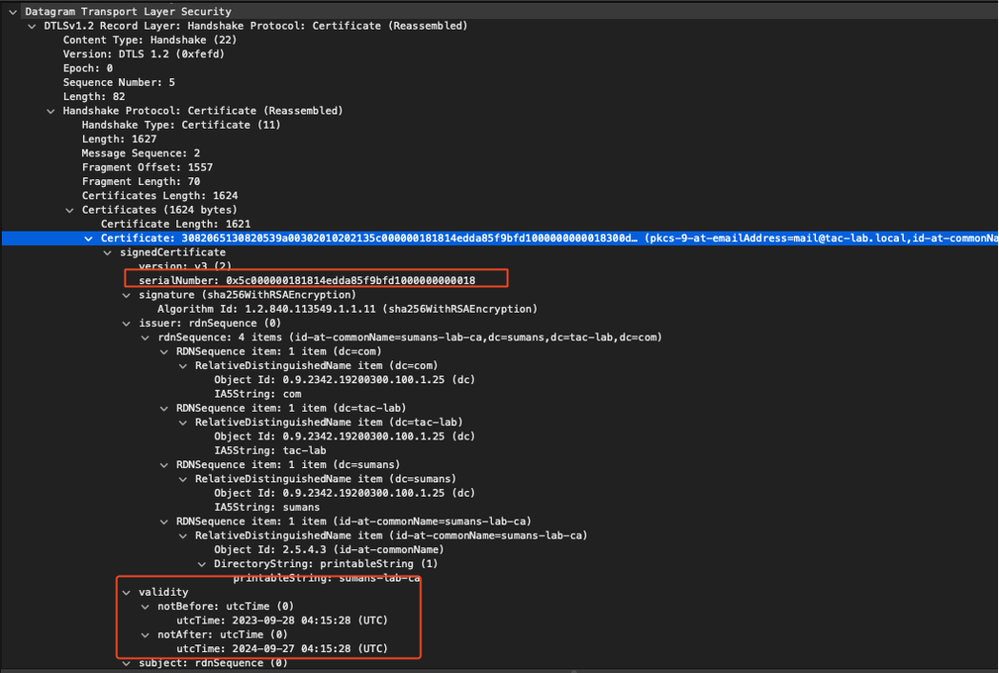Collapse the RDNSequence item for dc=com

click(163, 351)
